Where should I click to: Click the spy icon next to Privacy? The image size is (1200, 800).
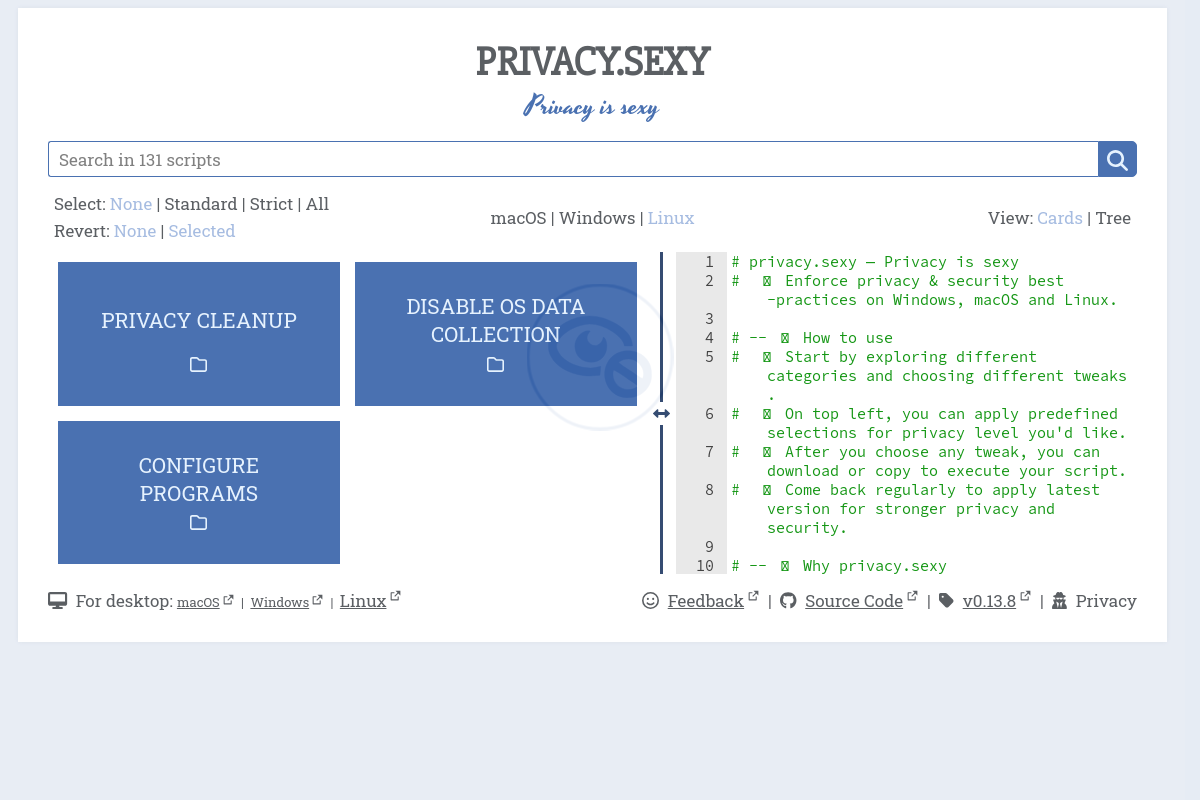(1060, 601)
